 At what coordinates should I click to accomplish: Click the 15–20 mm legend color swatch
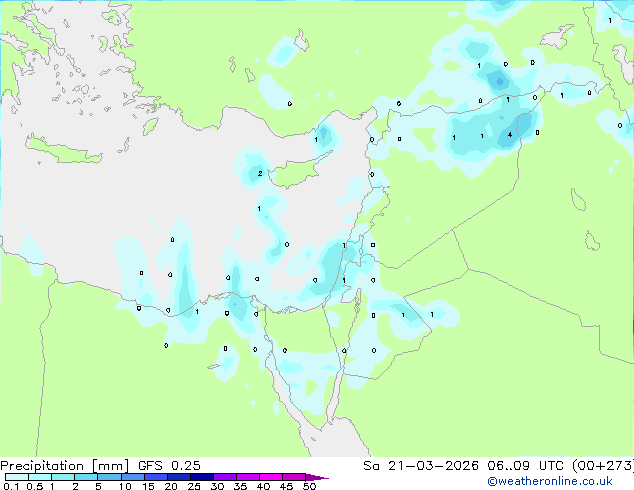[x=155, y=477]
